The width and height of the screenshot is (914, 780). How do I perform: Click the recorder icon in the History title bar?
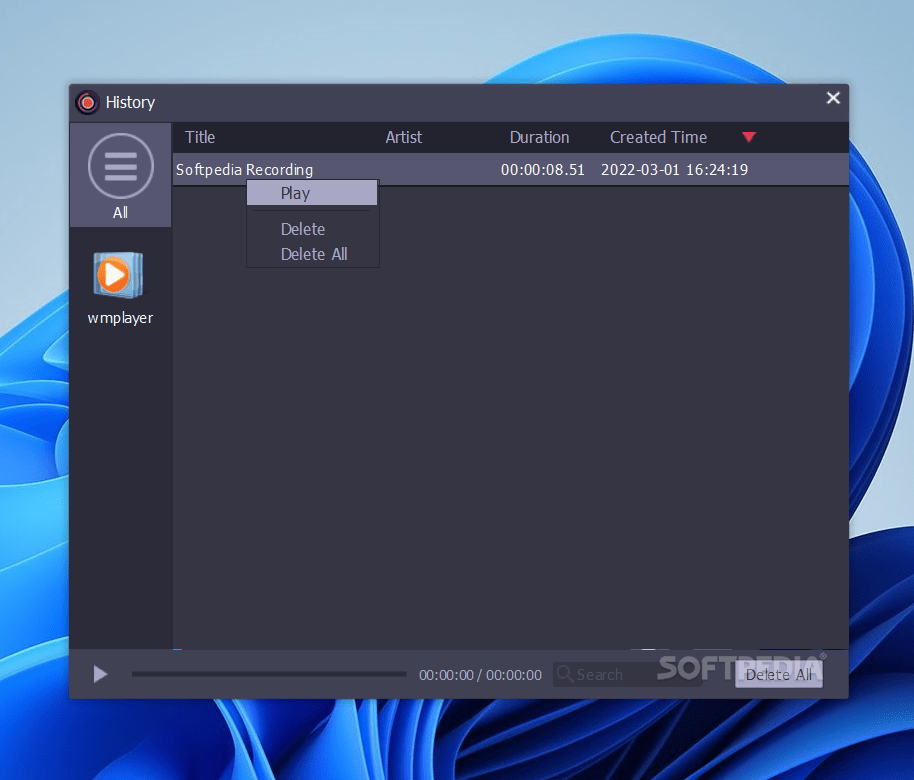[x=87, y=102]
